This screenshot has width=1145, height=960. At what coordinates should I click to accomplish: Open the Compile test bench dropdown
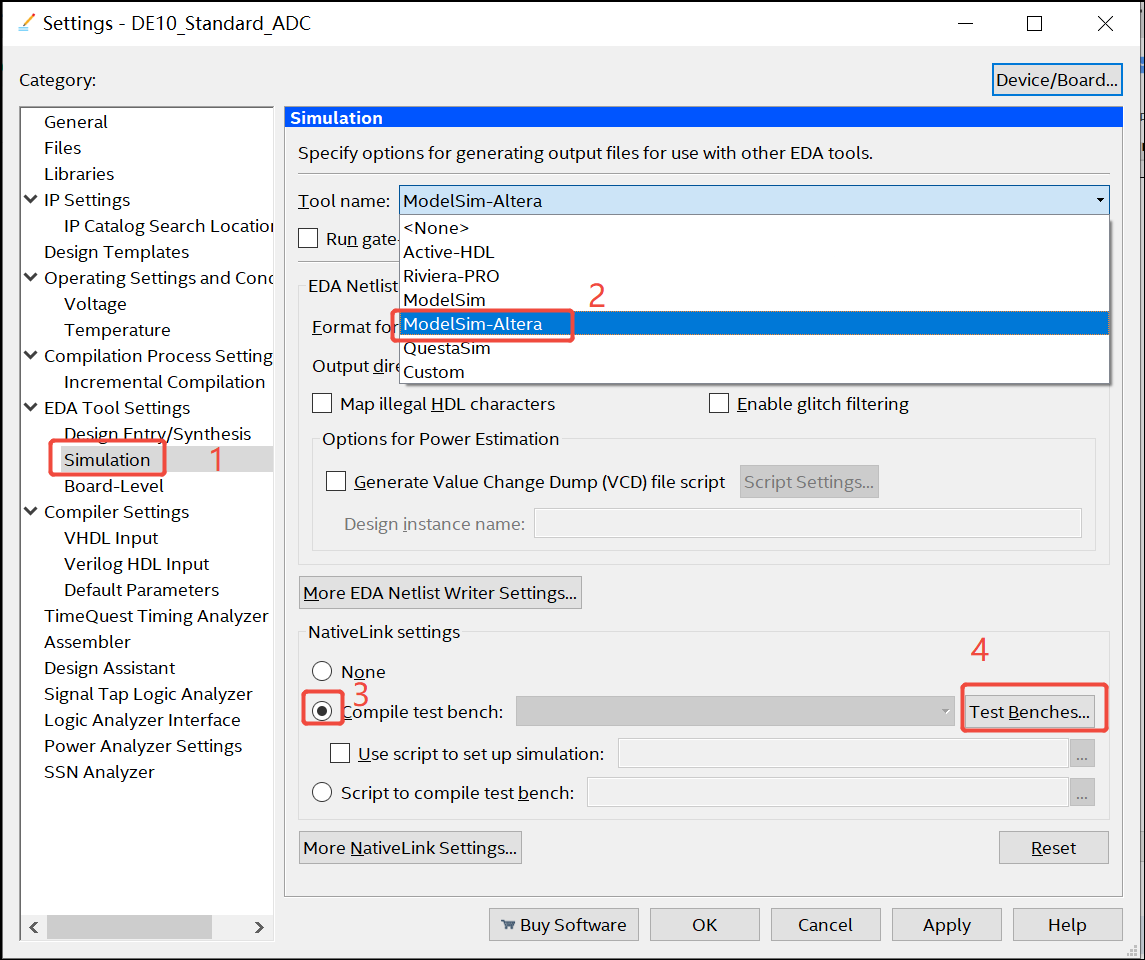click(x=735, y=712)
